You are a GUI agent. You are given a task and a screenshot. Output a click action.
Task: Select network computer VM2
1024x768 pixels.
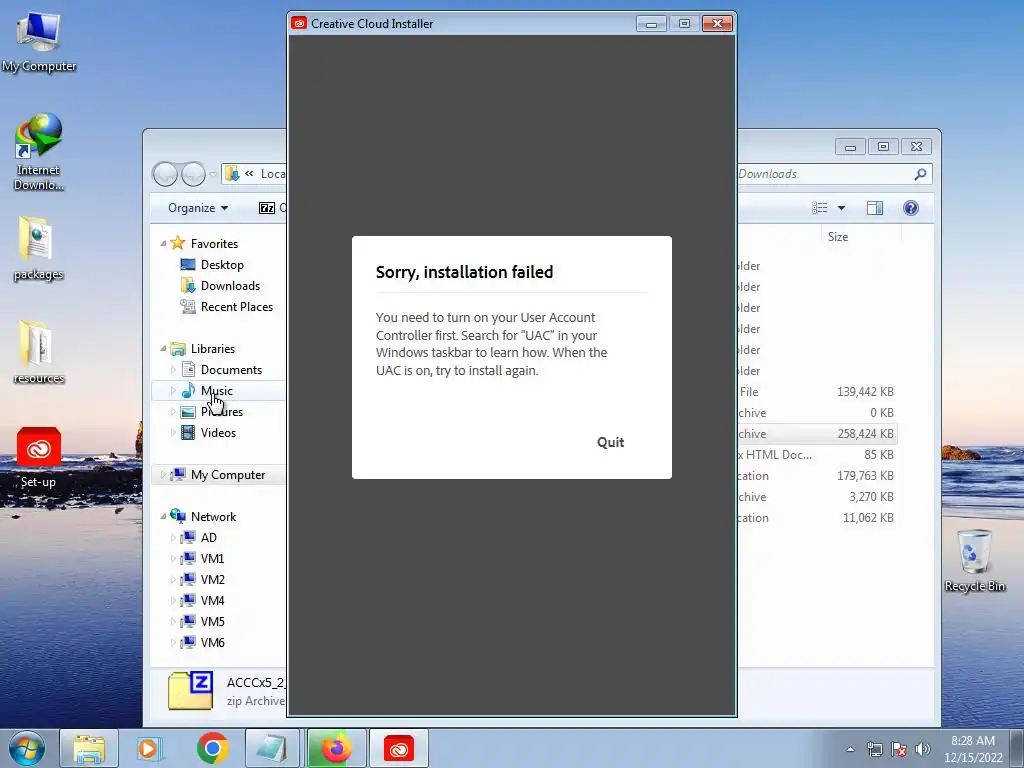(x=212, y=579)
